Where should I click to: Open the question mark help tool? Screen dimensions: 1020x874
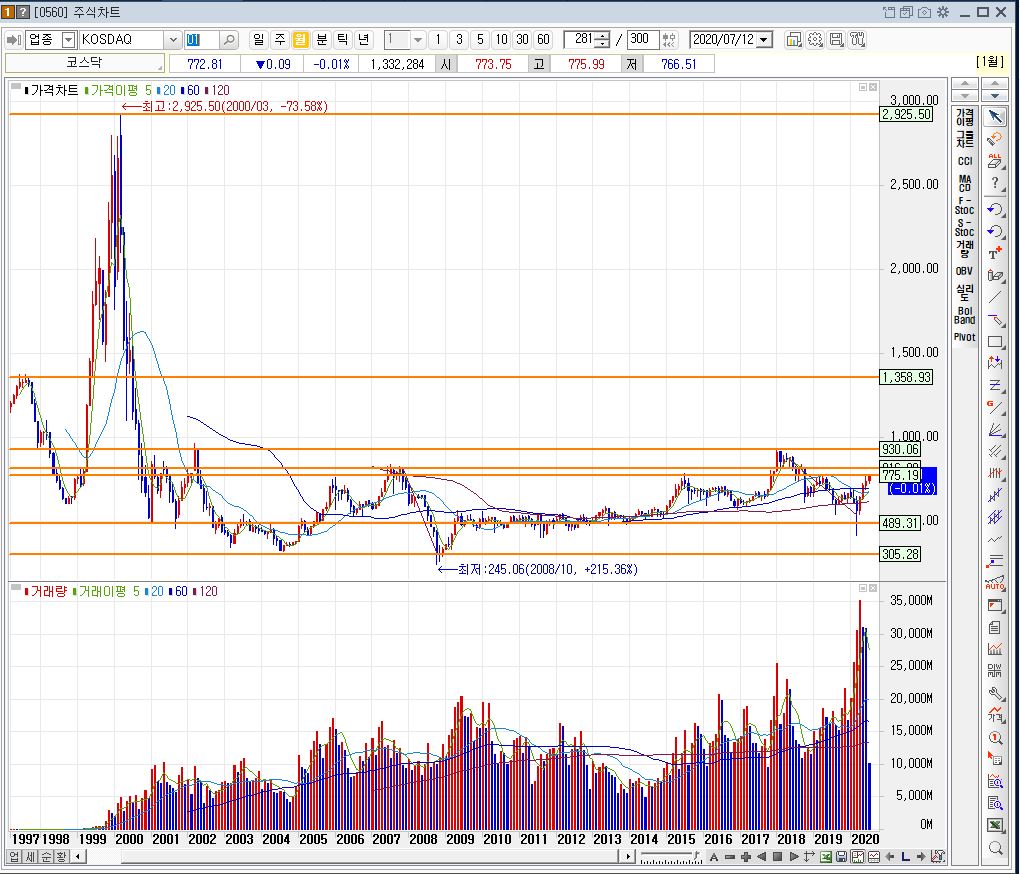(995, 184)
